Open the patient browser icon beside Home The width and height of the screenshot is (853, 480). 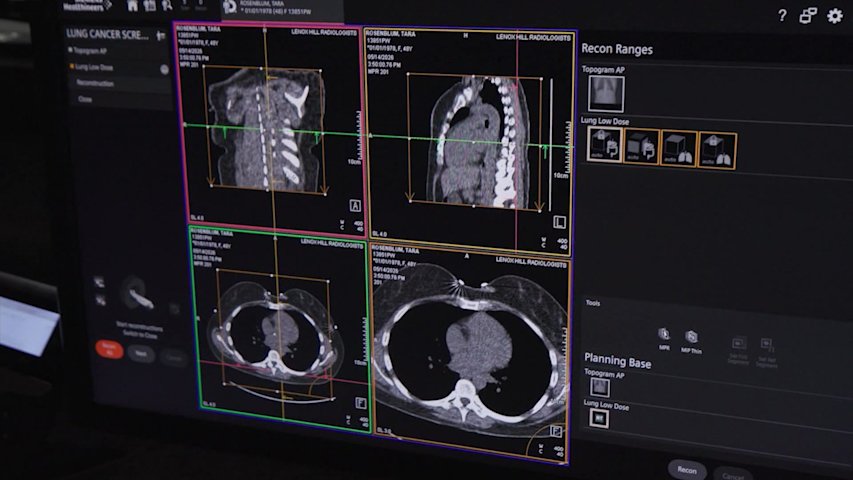click(x=150, y=5)
